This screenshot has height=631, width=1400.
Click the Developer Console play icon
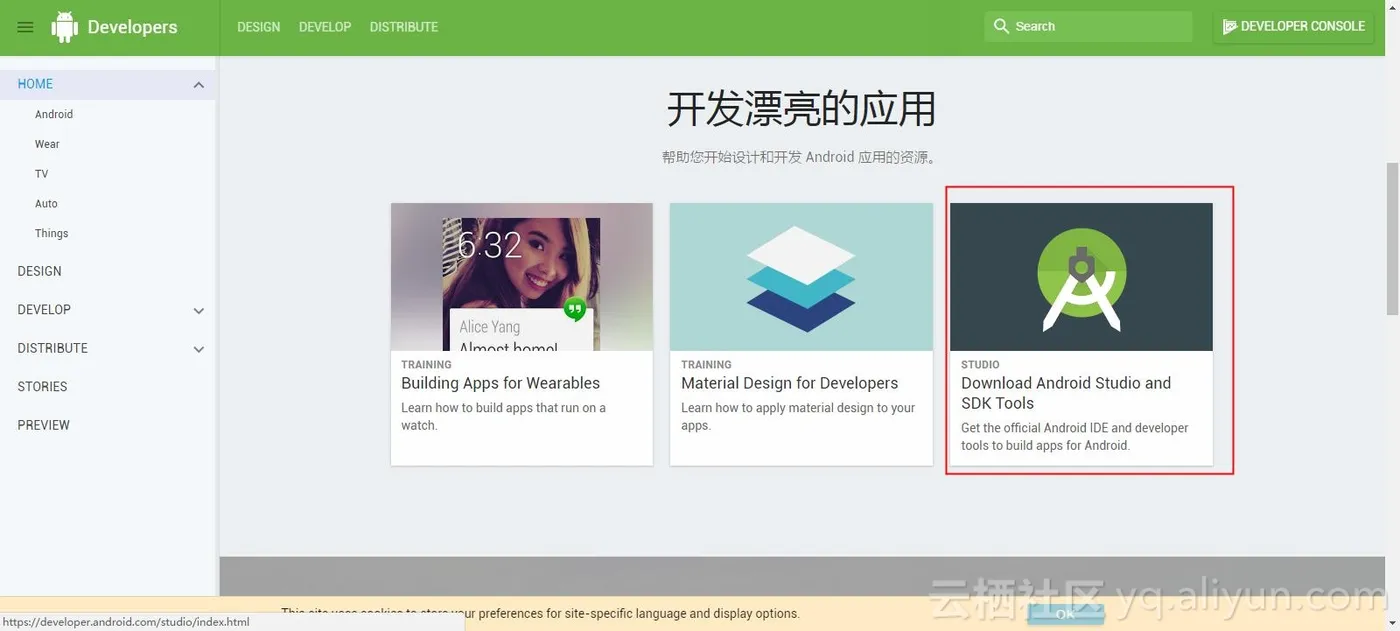(x=1230, y=27)
